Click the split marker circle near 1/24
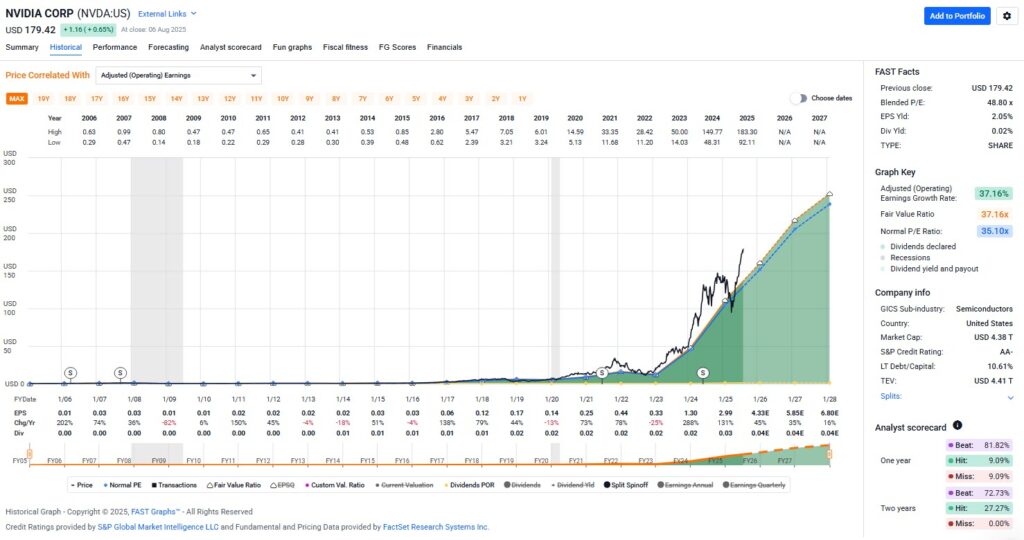1024x540 pixels. (703, 373)
